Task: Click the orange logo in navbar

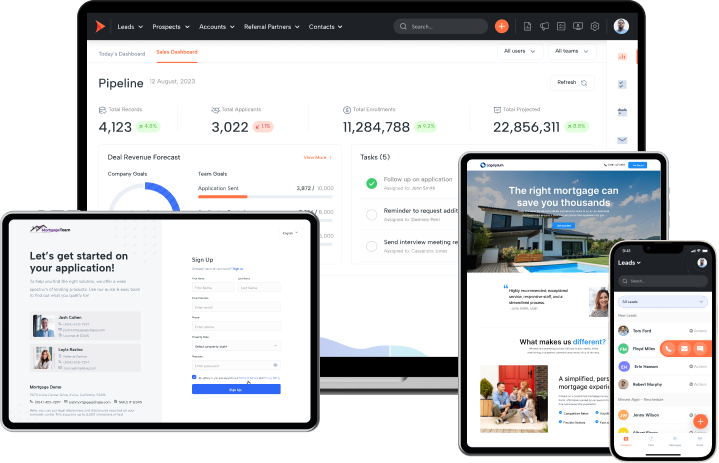Action: pos(98,26)
